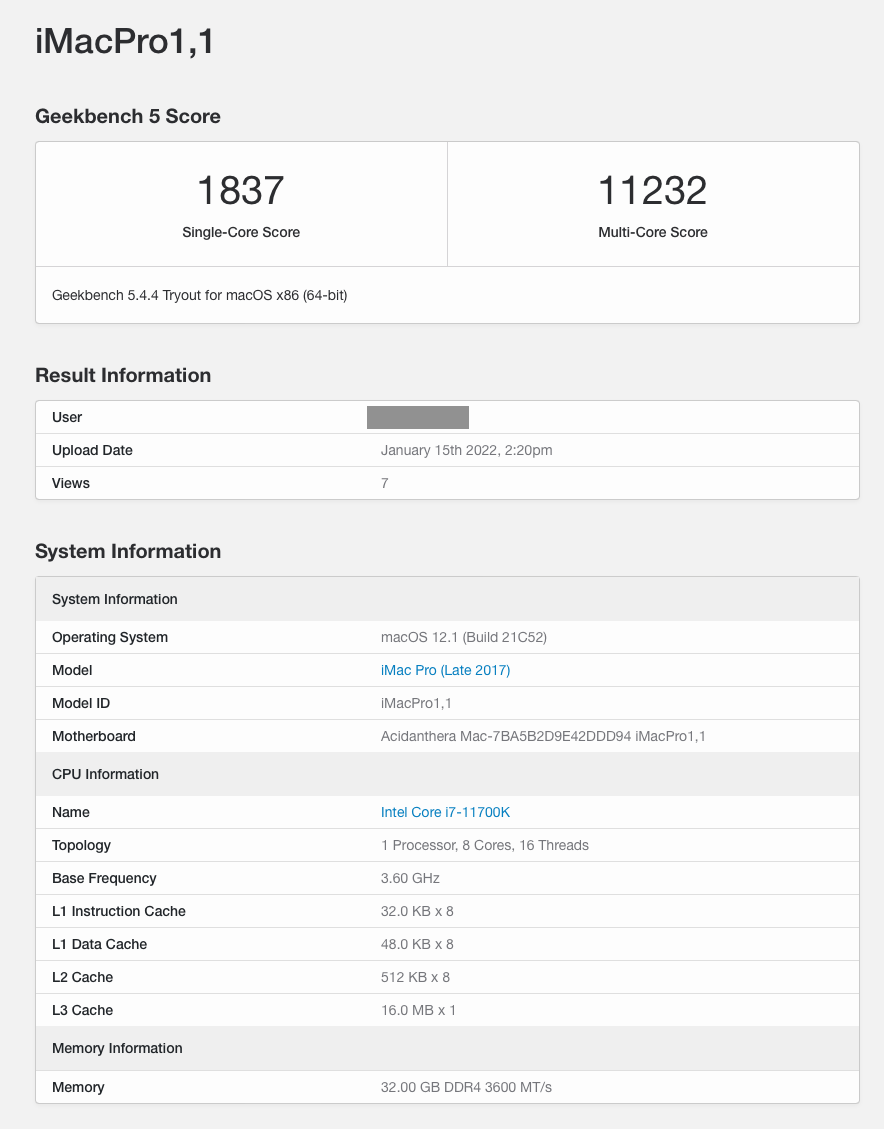Click the Views count value 7
Viewport: 884px width, 1129px height.
point(384,483)
